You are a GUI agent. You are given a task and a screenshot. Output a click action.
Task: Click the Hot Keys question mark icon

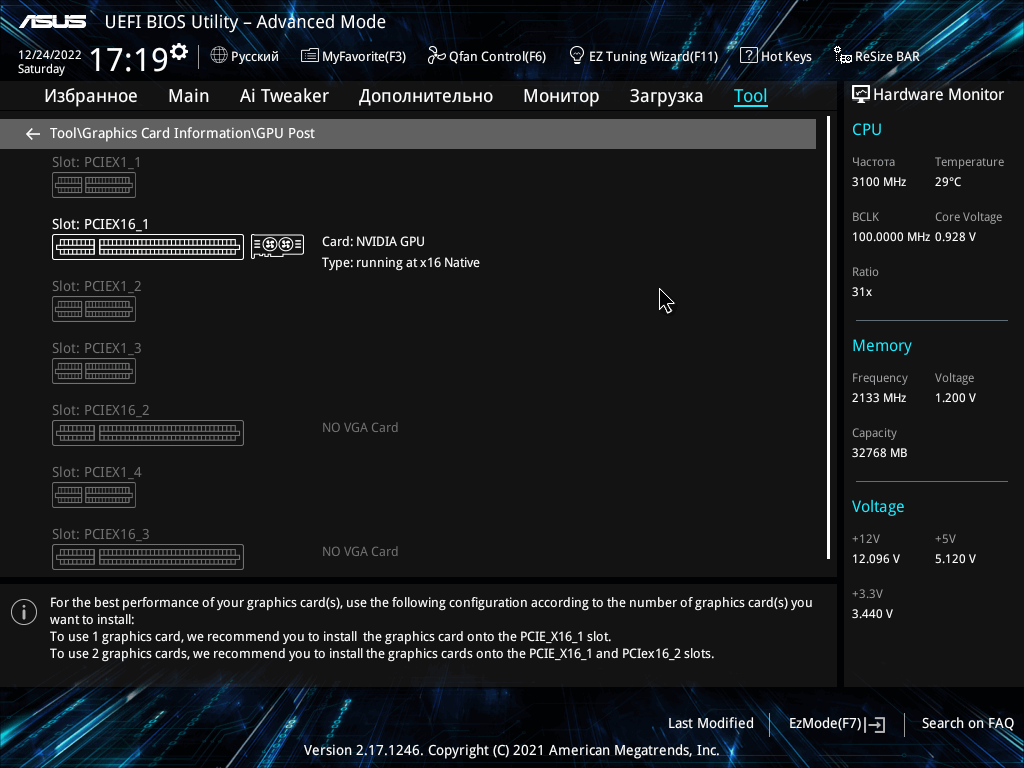748,56
